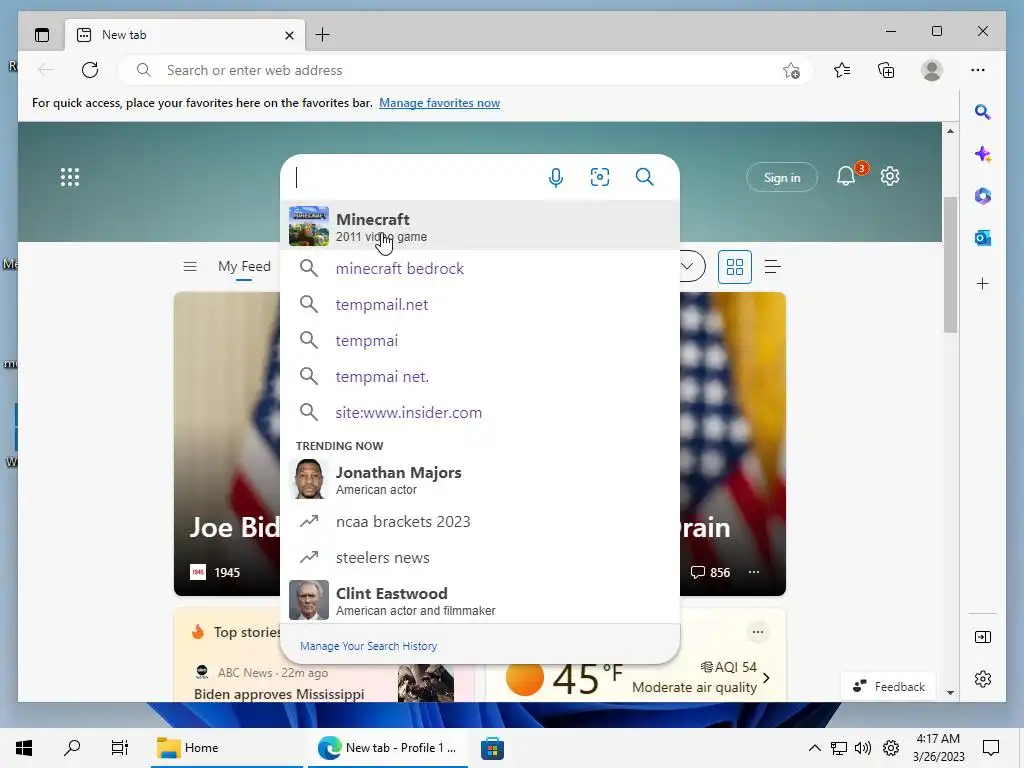Show hidden tray icons chevron
Viewport: 1024px width, 768px height.
pos(814,748)
